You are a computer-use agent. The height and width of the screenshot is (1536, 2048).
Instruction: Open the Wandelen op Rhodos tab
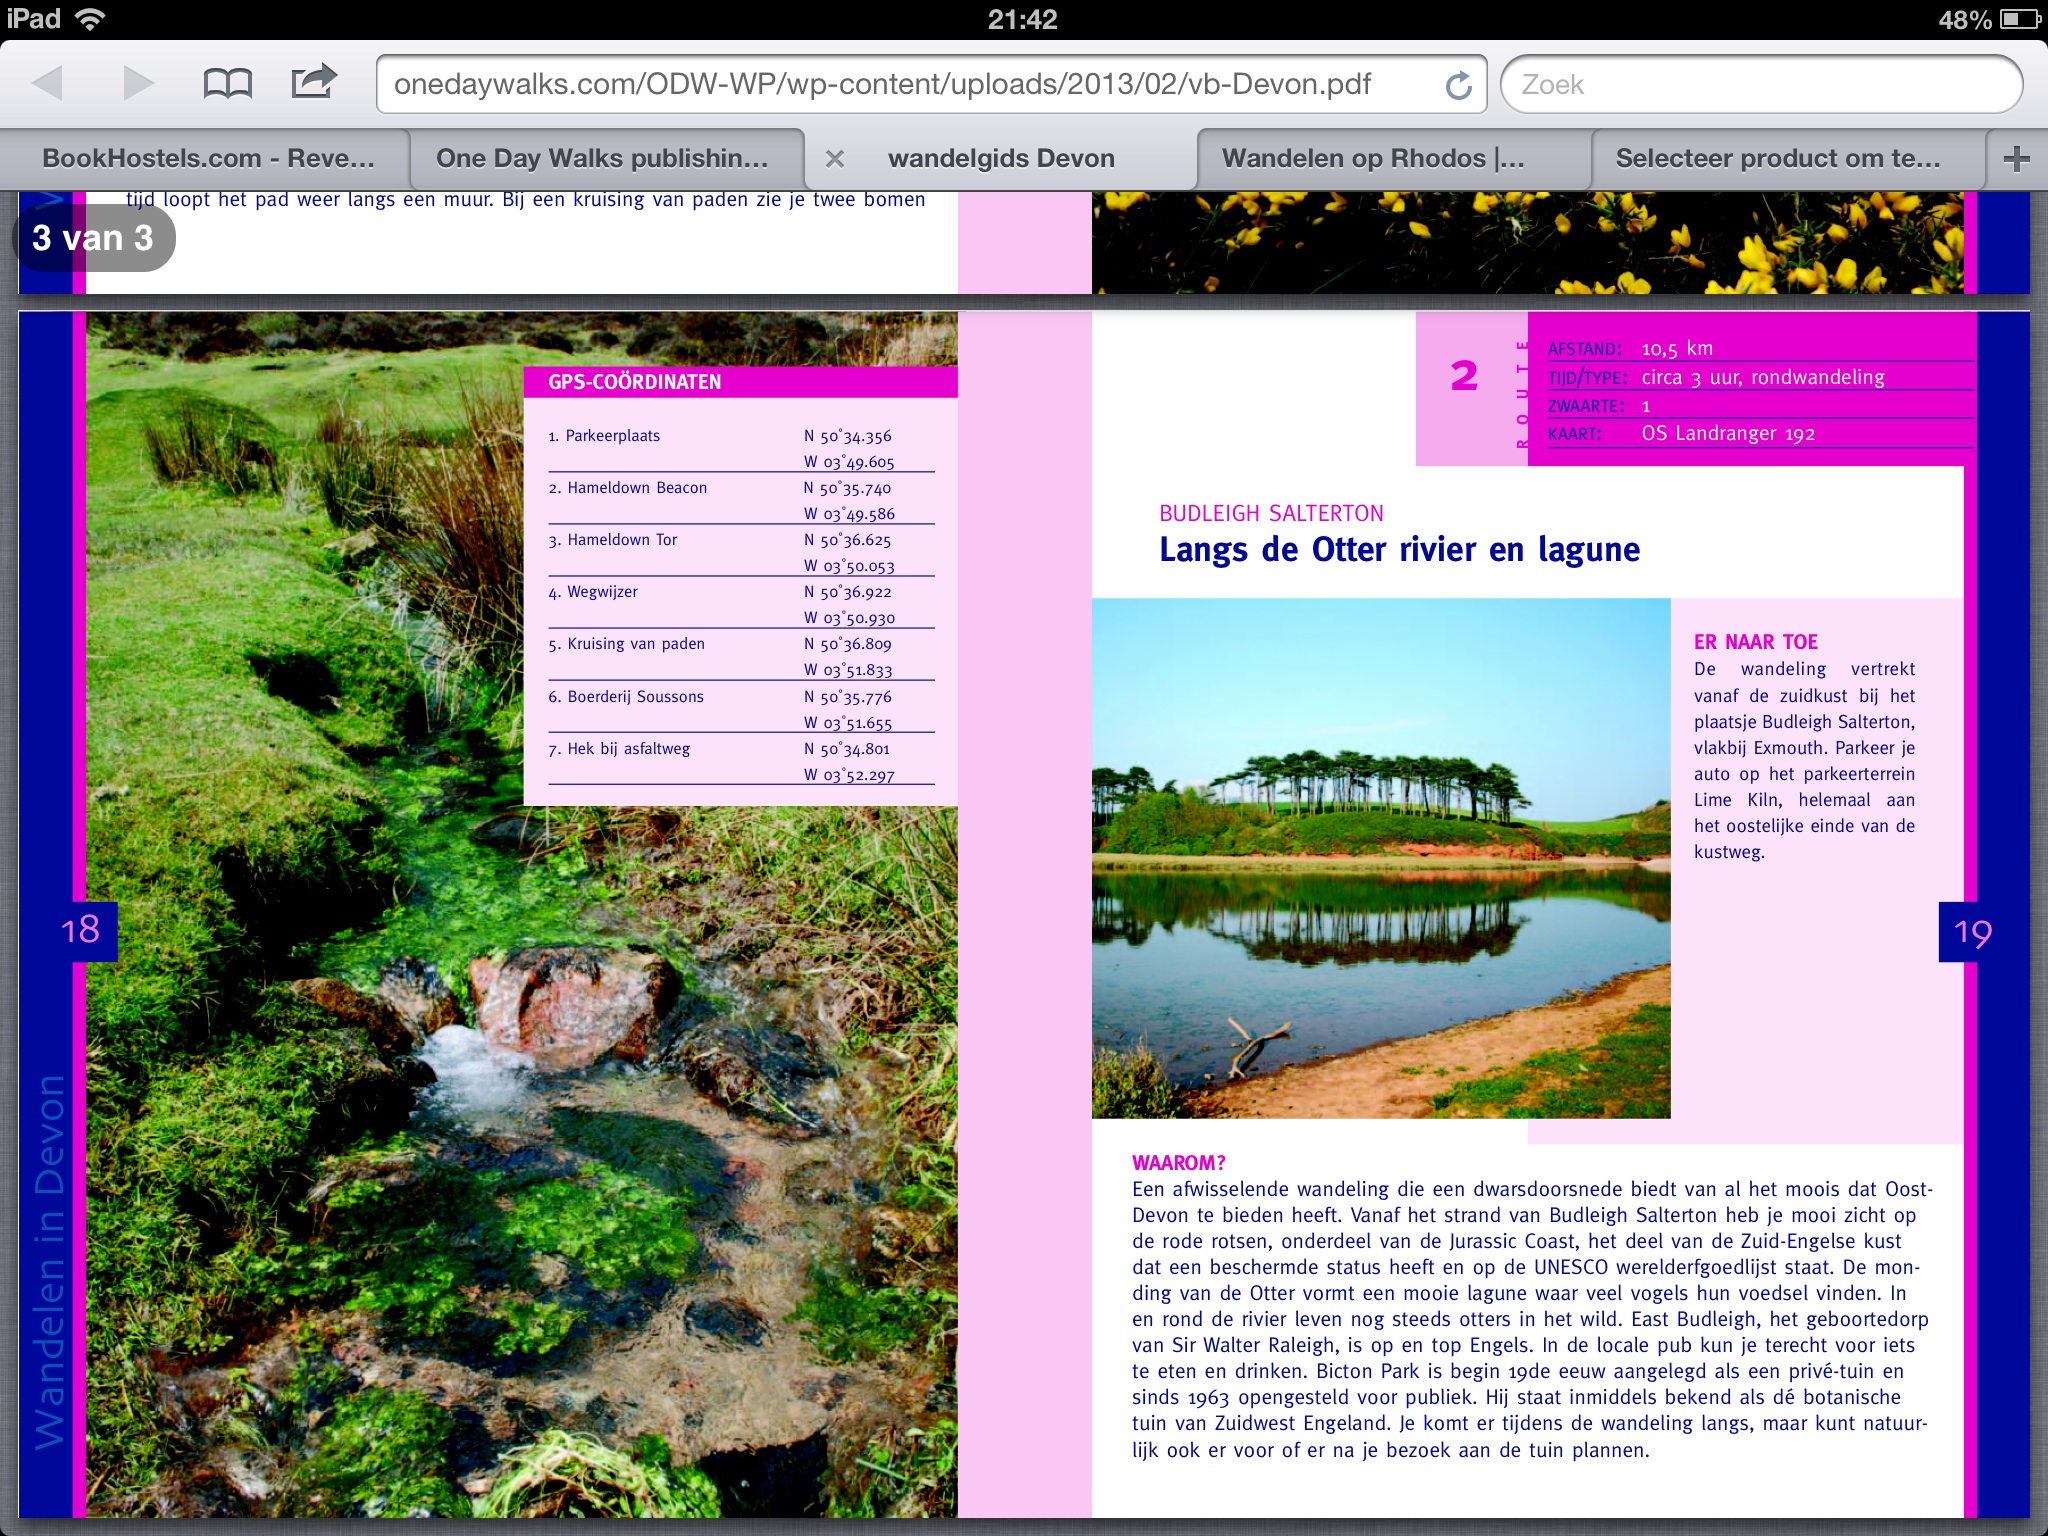[x=1372, y=158]
